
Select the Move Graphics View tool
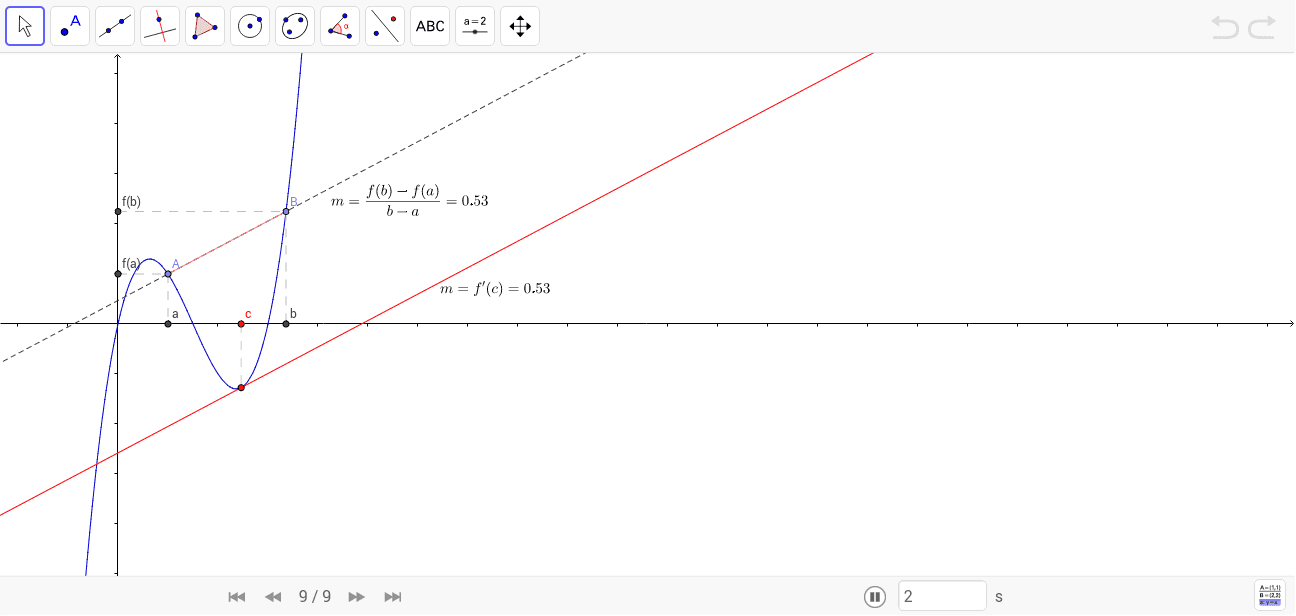coord(520,26)
